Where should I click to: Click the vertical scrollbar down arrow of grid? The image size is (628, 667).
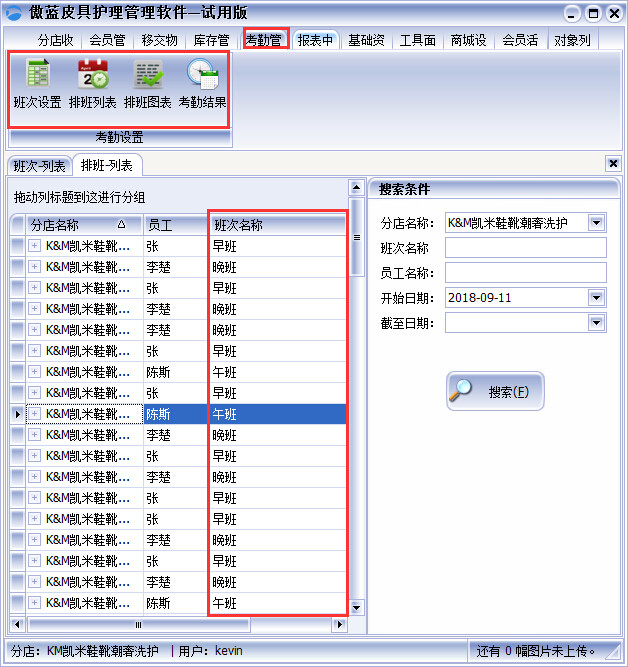pos(357,609)
